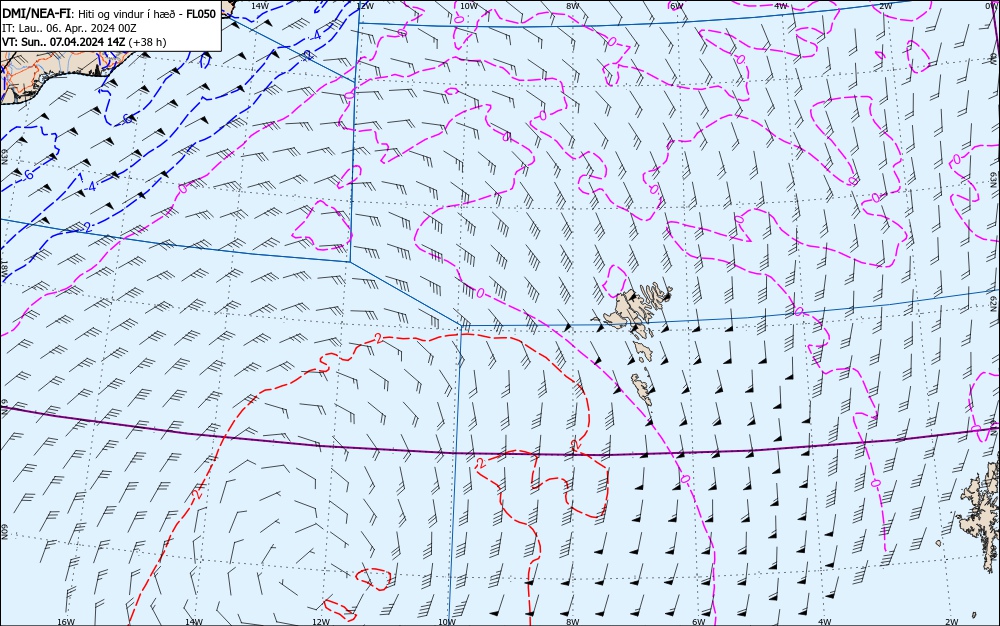Click the '(+38 h)' forecast offset text
This screenshot has width=1000, height=626.
[147, 42]
